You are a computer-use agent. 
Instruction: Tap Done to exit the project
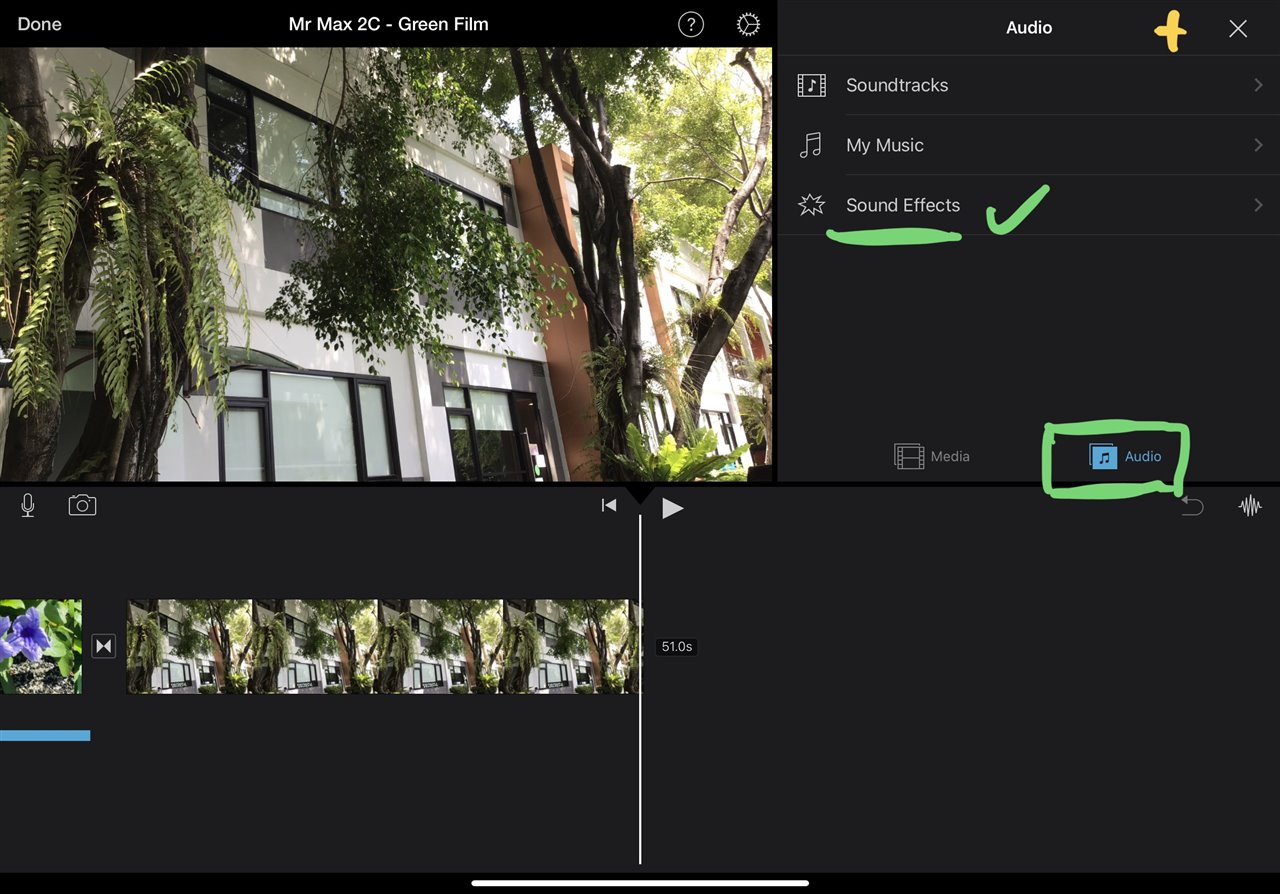coord(39,24)
